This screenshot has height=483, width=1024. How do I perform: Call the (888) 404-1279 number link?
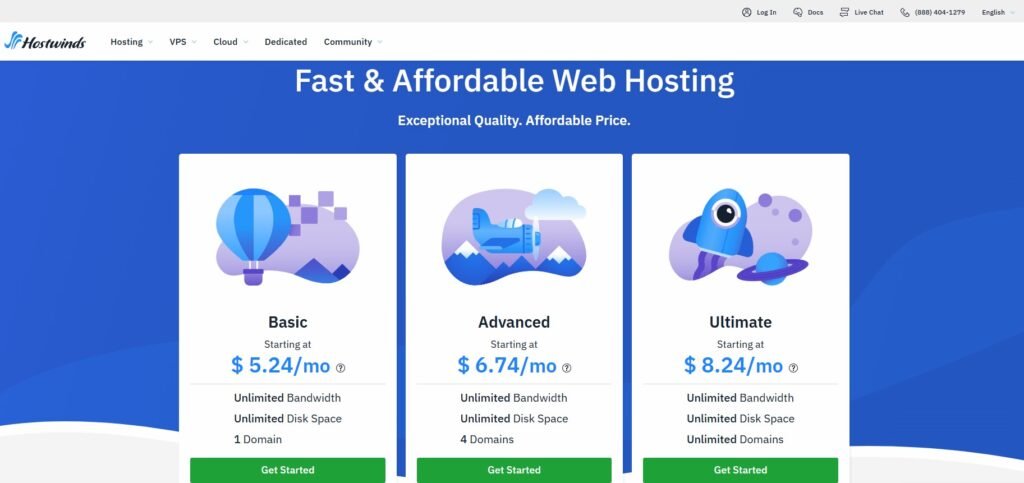940,12
